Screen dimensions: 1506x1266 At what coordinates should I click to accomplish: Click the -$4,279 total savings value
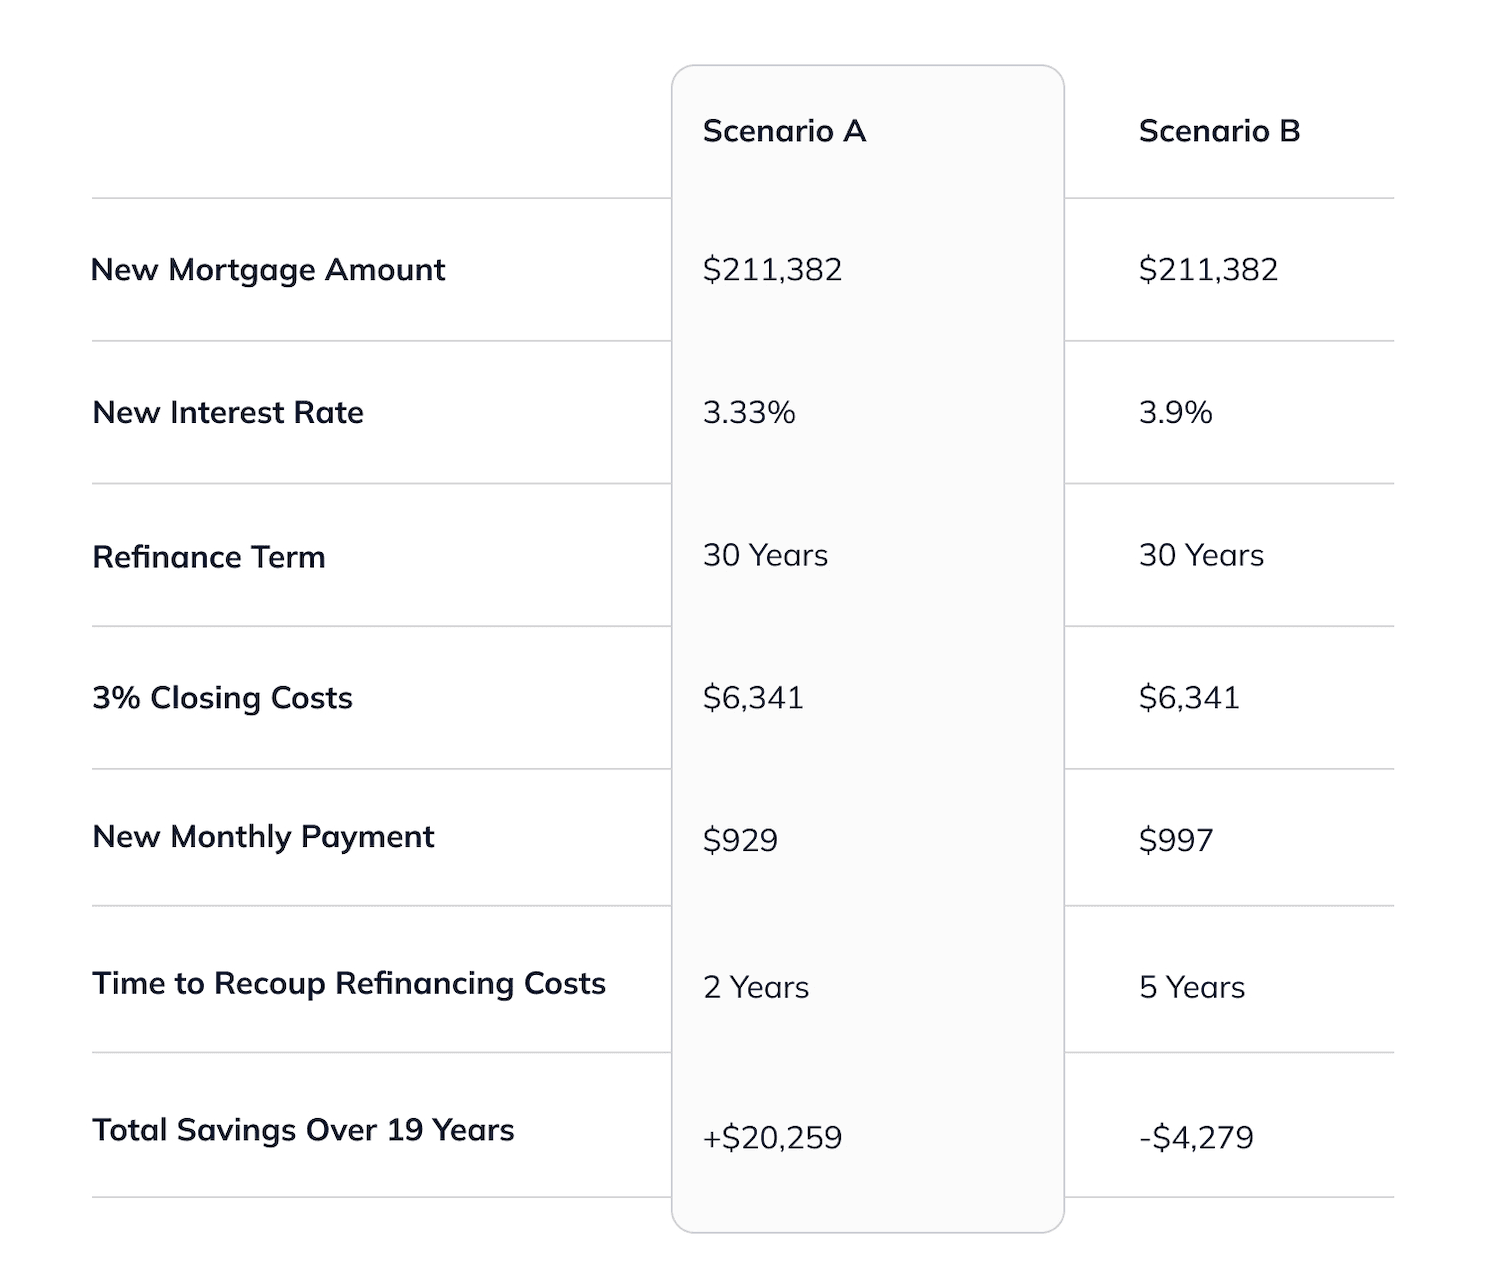(1196, 1138)
